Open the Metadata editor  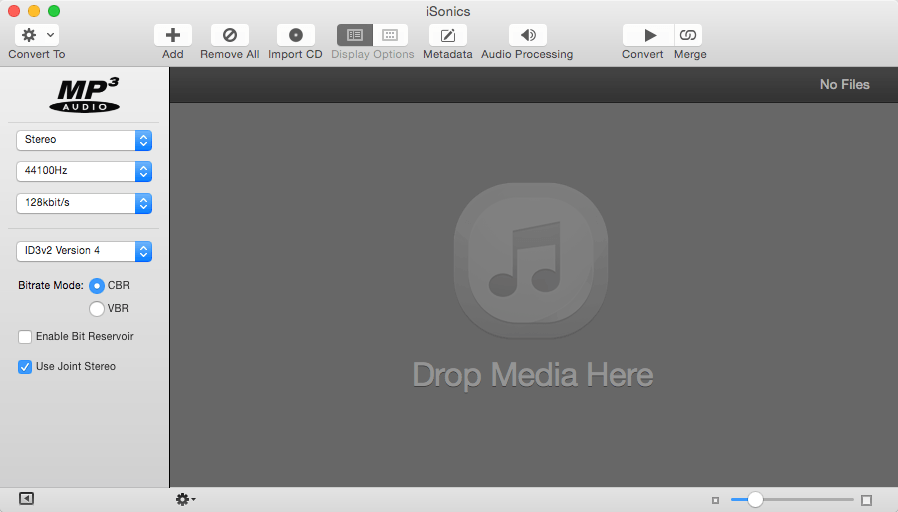(447, 35)
